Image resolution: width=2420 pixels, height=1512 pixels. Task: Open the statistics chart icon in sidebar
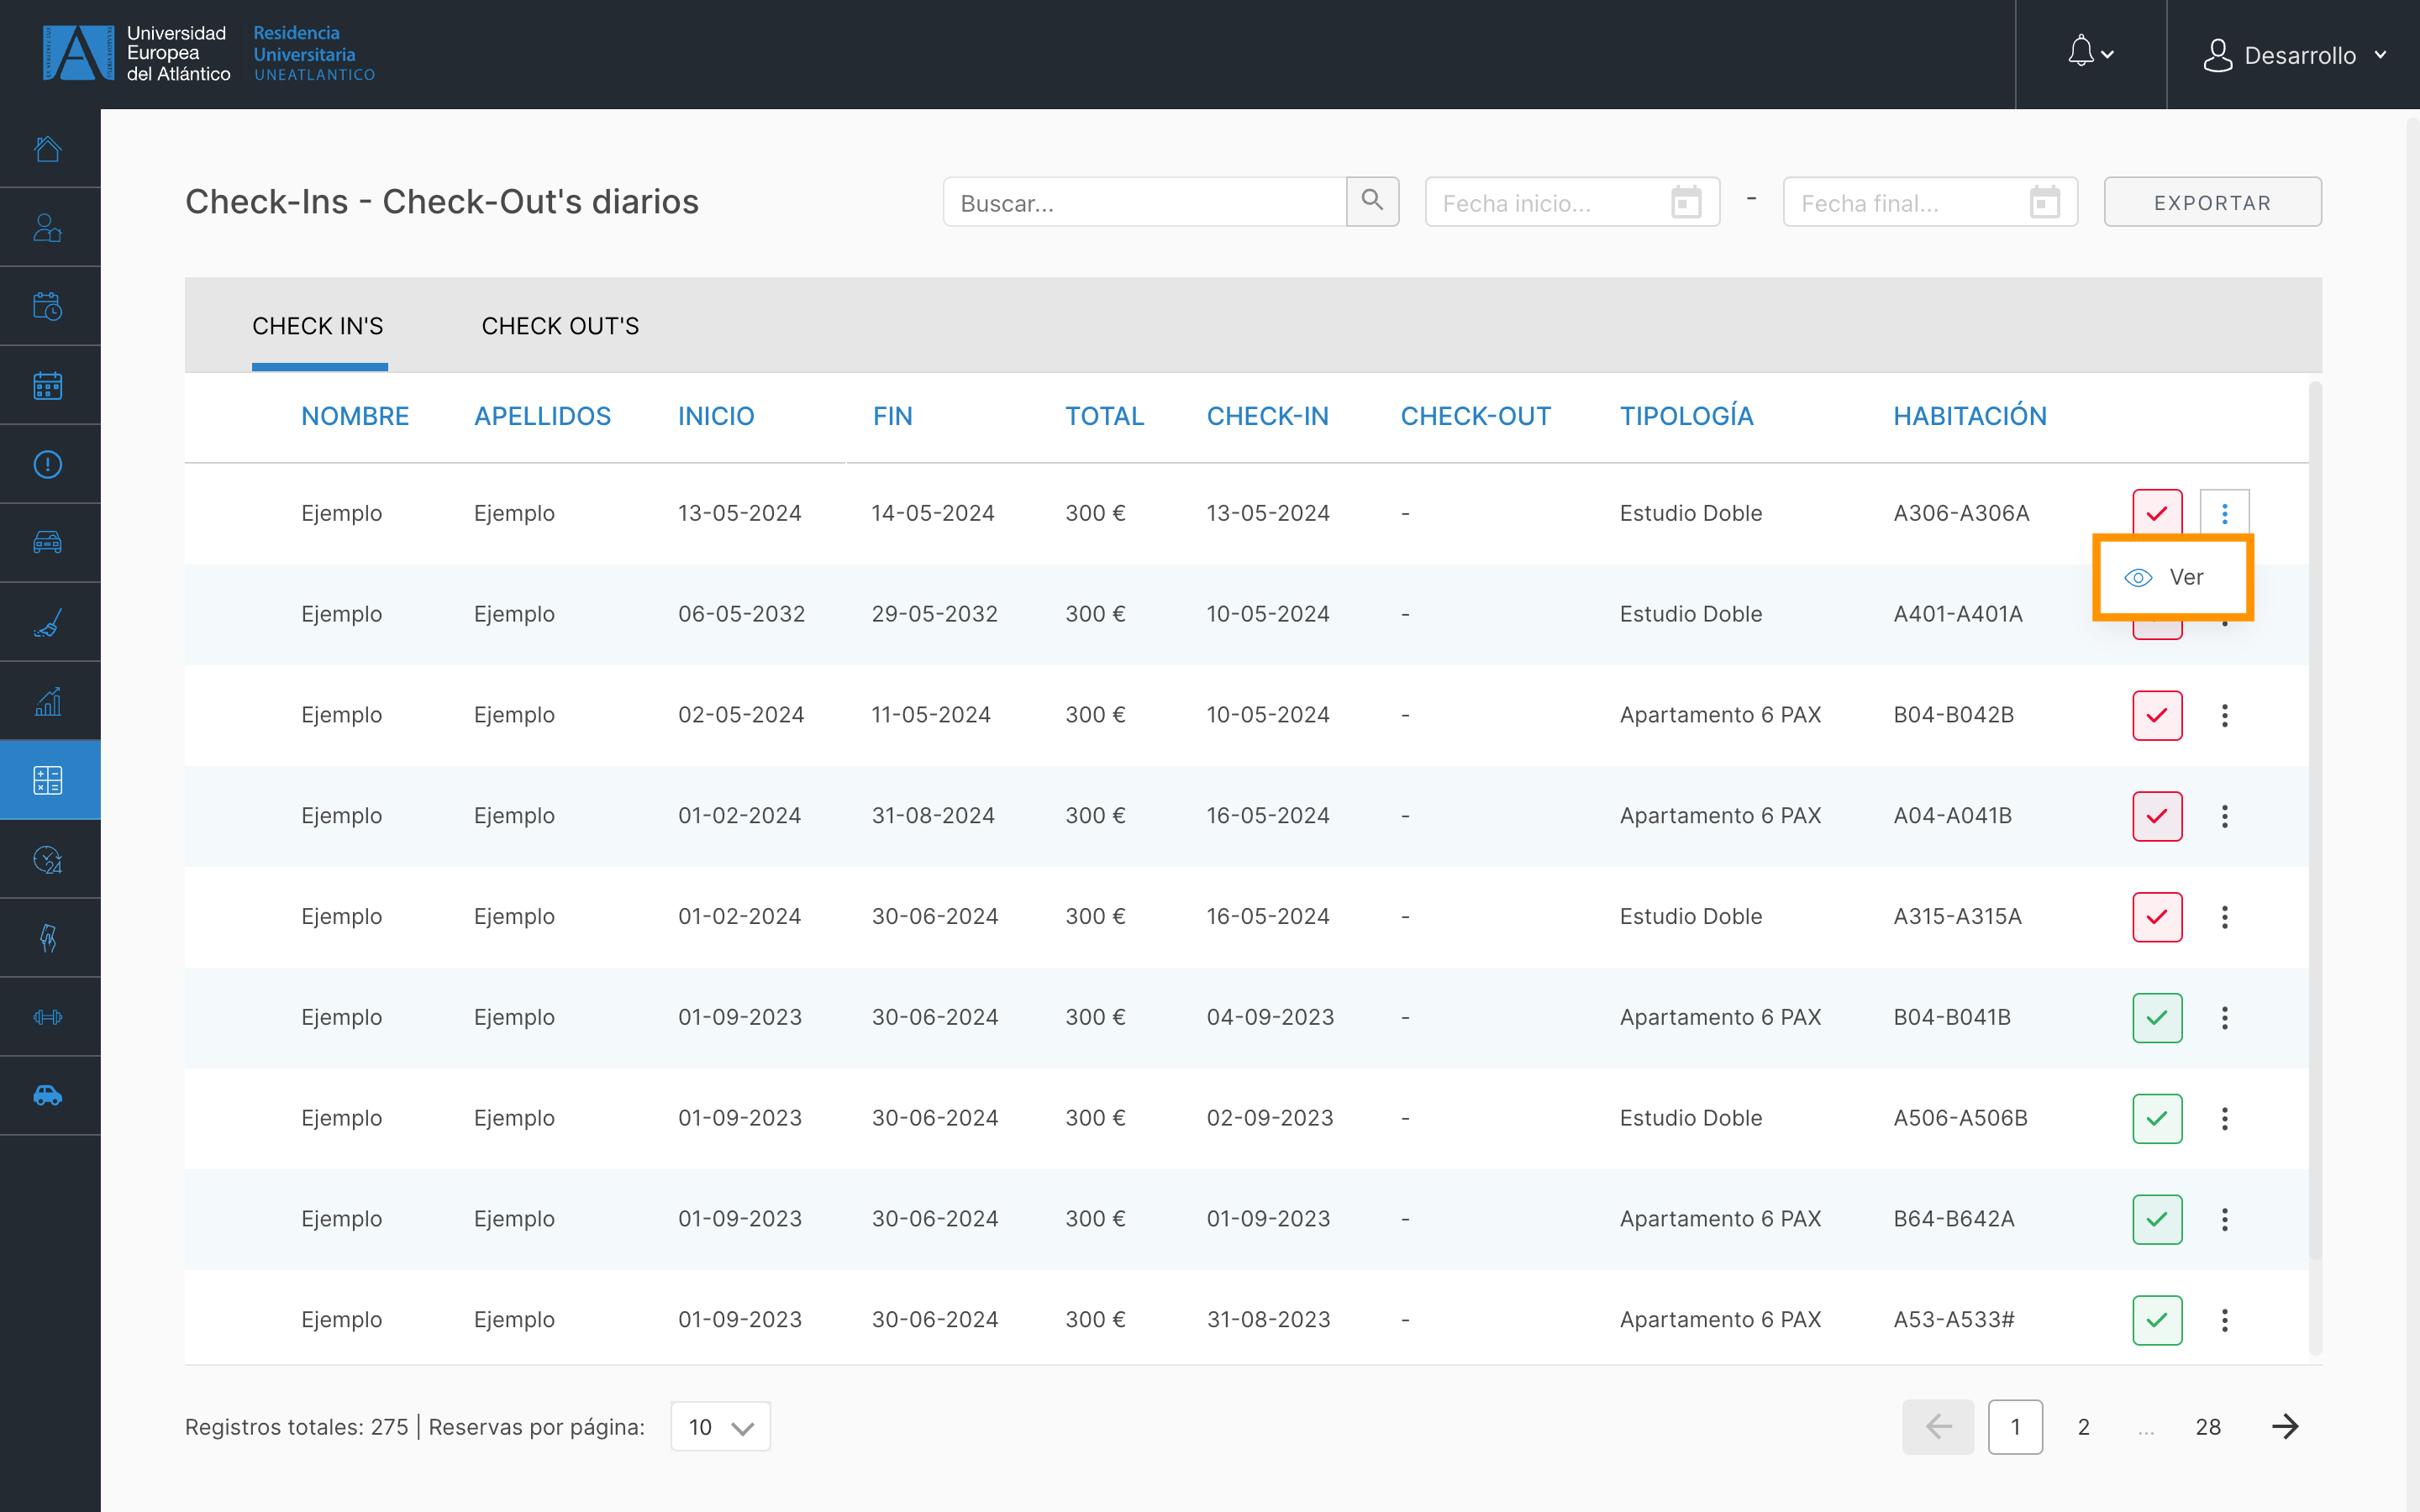48,701
